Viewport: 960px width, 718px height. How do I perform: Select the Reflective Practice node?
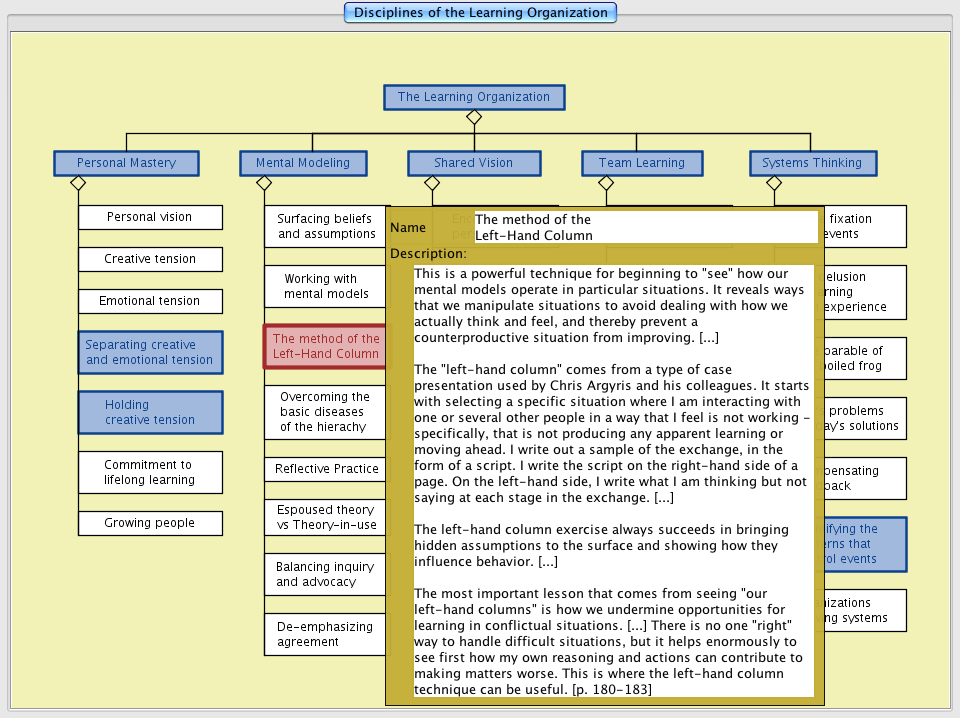(x=326, y=468)
